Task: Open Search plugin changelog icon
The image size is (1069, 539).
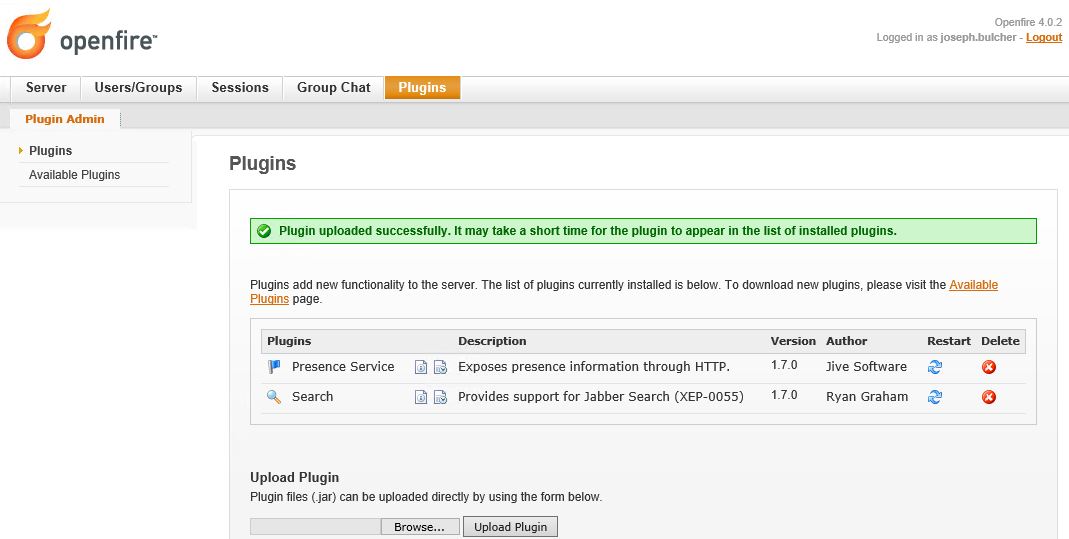Action: (x=440, y=397)
